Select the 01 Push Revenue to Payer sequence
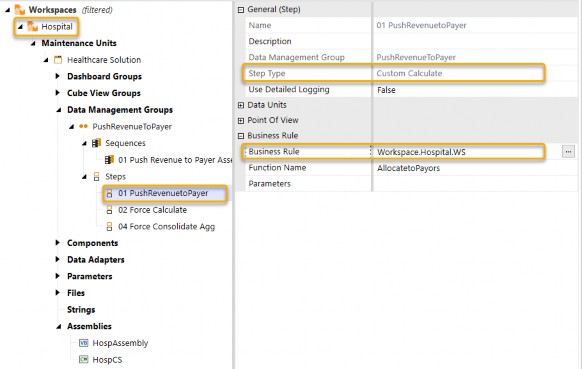The image size is (582, 369). [175, 160]
